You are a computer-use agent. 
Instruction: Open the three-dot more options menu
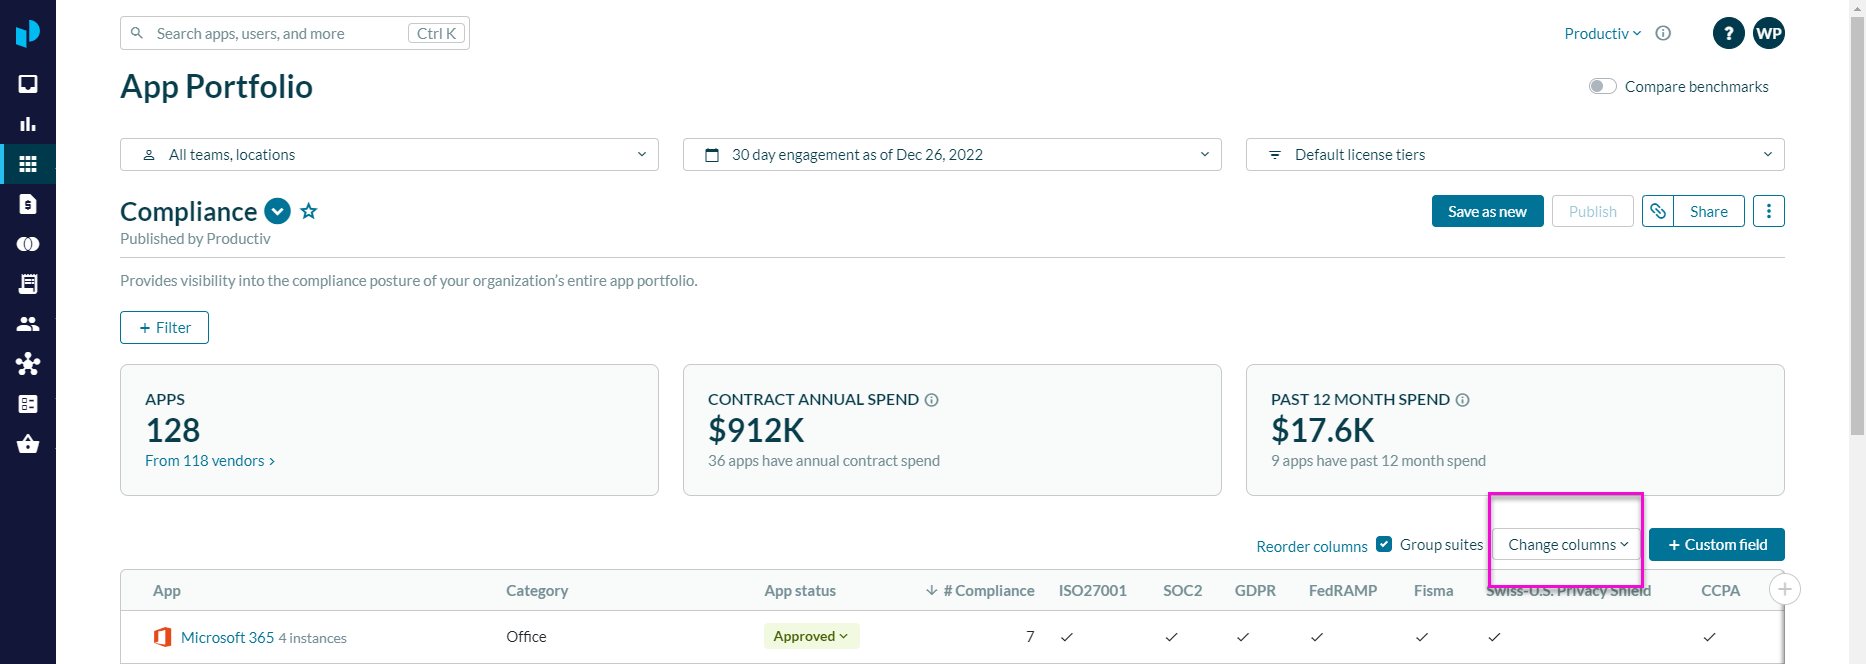pos(1768,211)
